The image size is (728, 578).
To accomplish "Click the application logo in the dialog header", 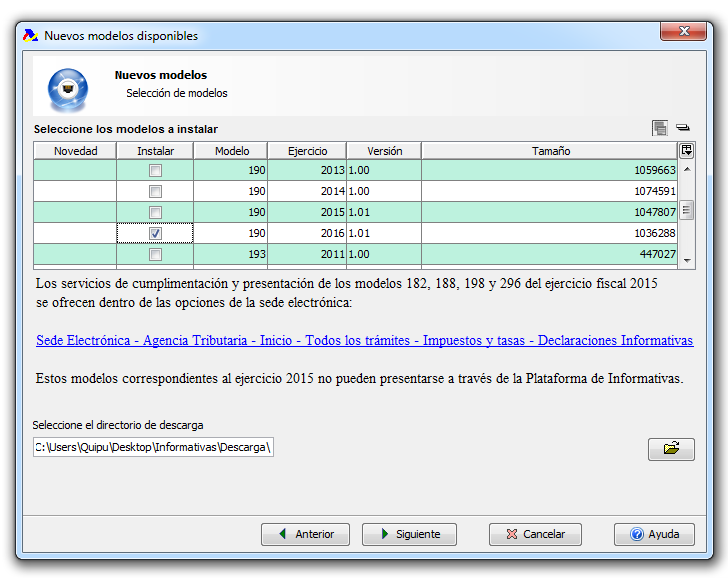I will pos(69,87).
